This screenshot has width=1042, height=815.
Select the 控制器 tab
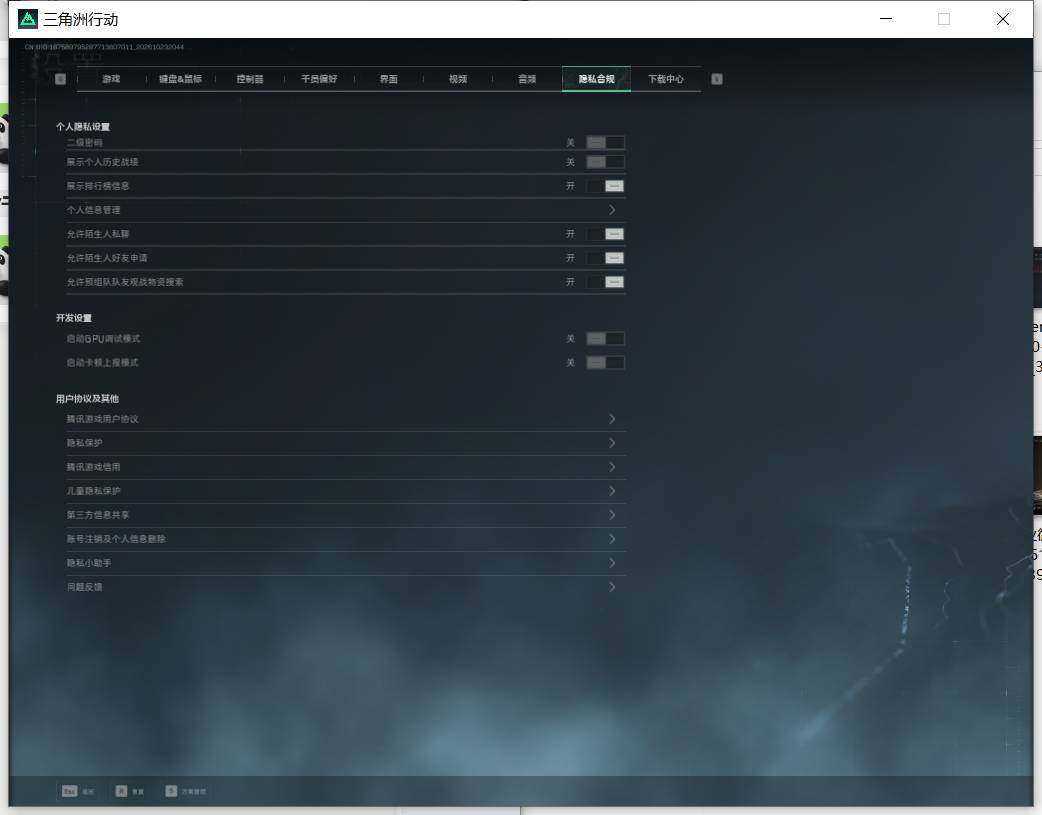tap(250, 79)
